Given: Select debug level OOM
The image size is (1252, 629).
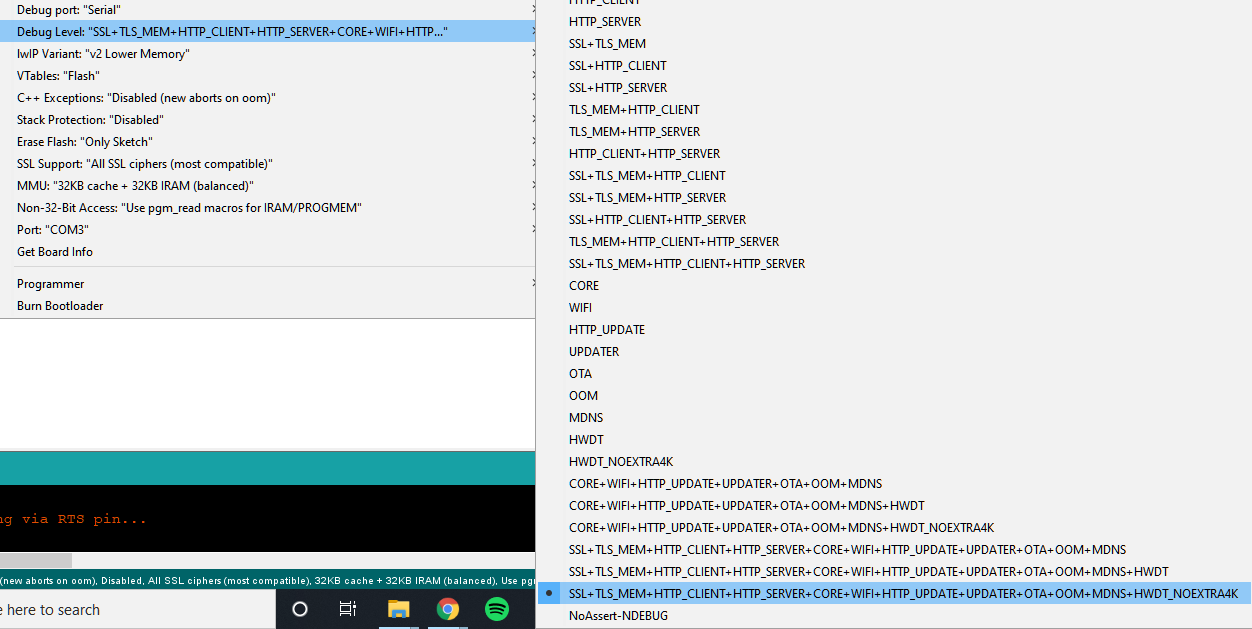Looking at the screenshot, I should 894,396.
